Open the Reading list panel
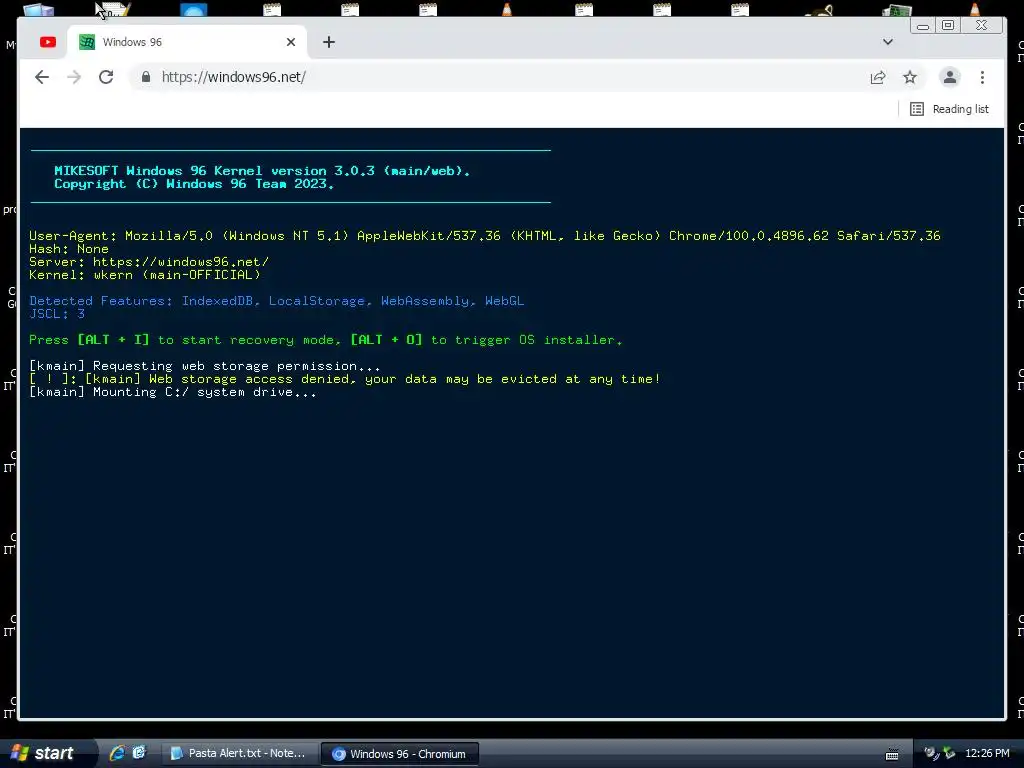This screenshot has width=1024, height=768. click(949, 109)
